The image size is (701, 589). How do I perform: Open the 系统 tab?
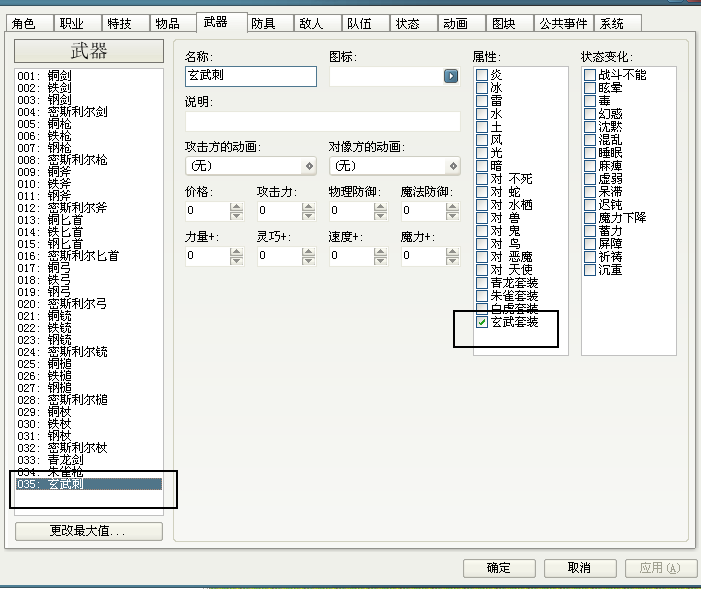pos(617,23)
